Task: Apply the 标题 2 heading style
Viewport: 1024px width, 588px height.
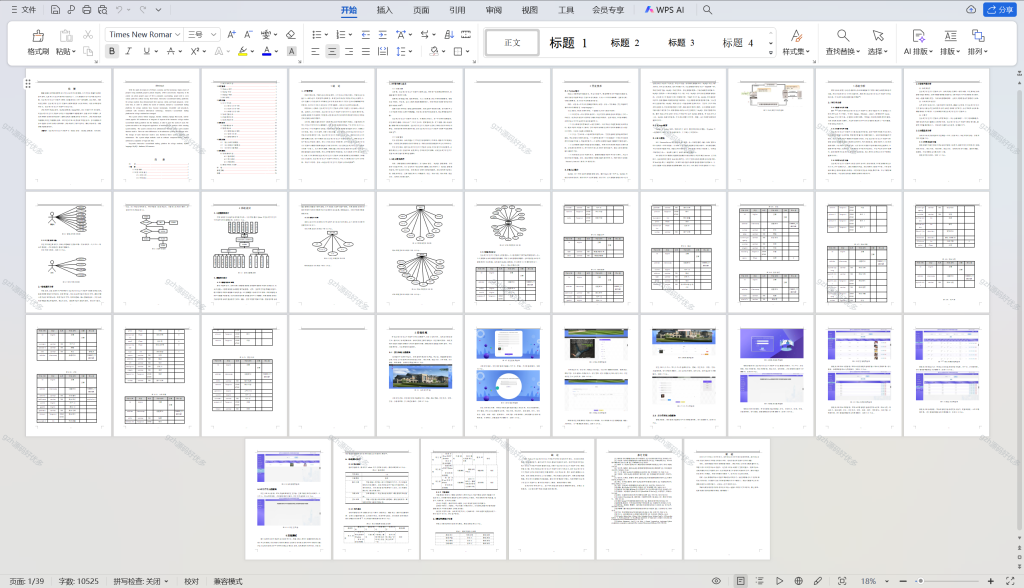Action: 625,42
